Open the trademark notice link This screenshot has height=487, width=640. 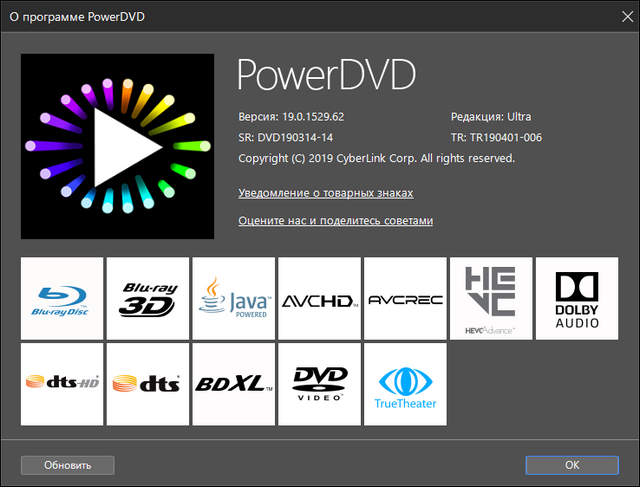coord(326,193)
